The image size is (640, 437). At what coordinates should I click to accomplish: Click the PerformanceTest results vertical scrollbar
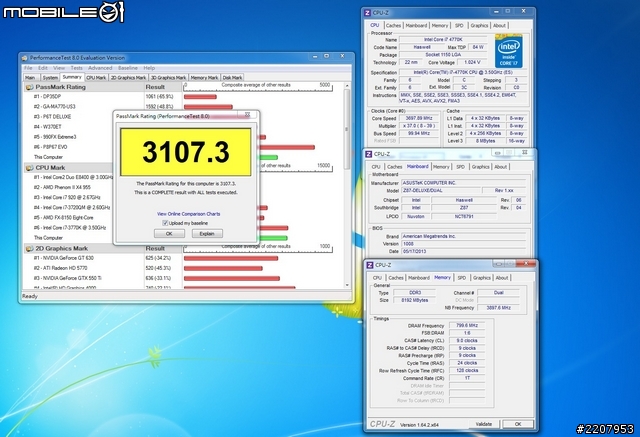(x=347, y=129)
